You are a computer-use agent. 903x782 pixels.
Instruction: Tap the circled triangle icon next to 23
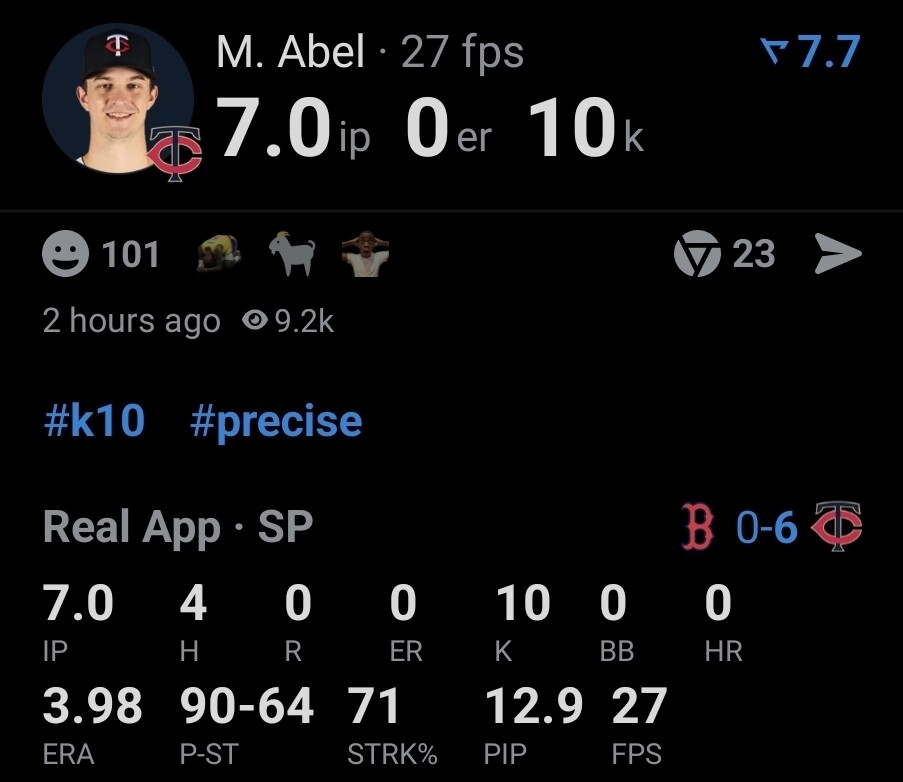coord(697,254)
